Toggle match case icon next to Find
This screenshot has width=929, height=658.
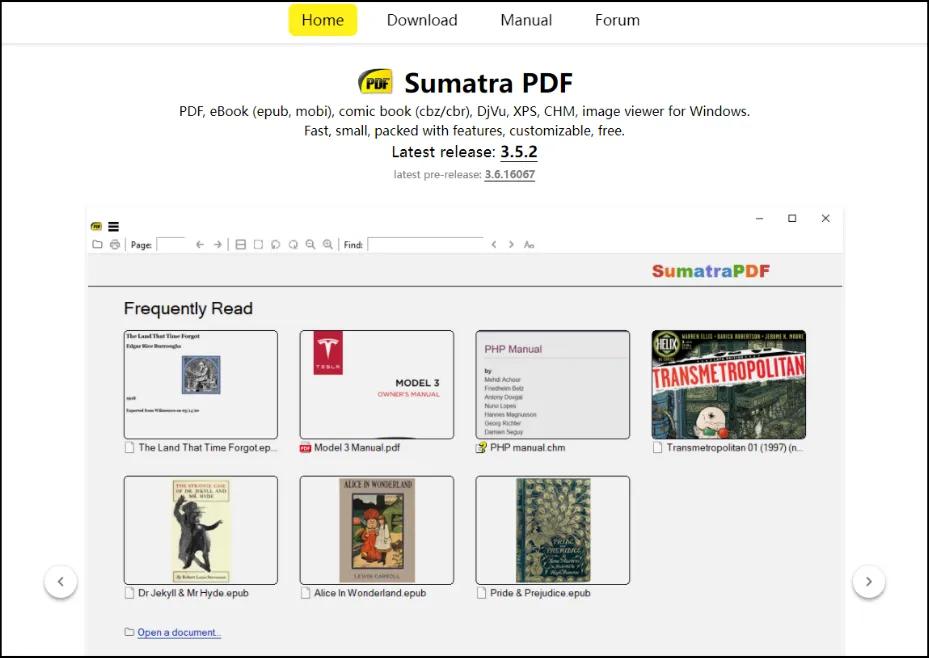pos(529,244)
